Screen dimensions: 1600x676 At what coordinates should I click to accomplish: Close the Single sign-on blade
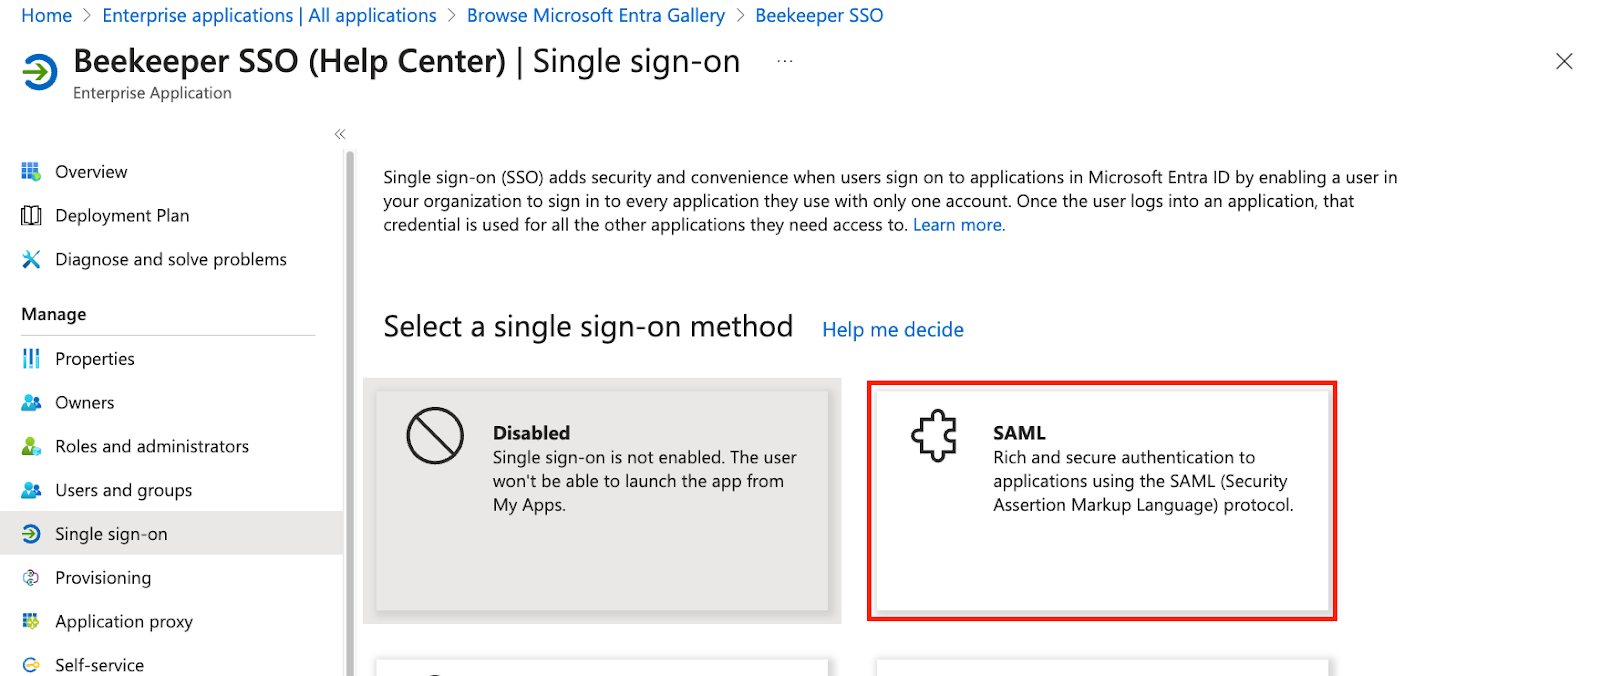pos(1564,62)
